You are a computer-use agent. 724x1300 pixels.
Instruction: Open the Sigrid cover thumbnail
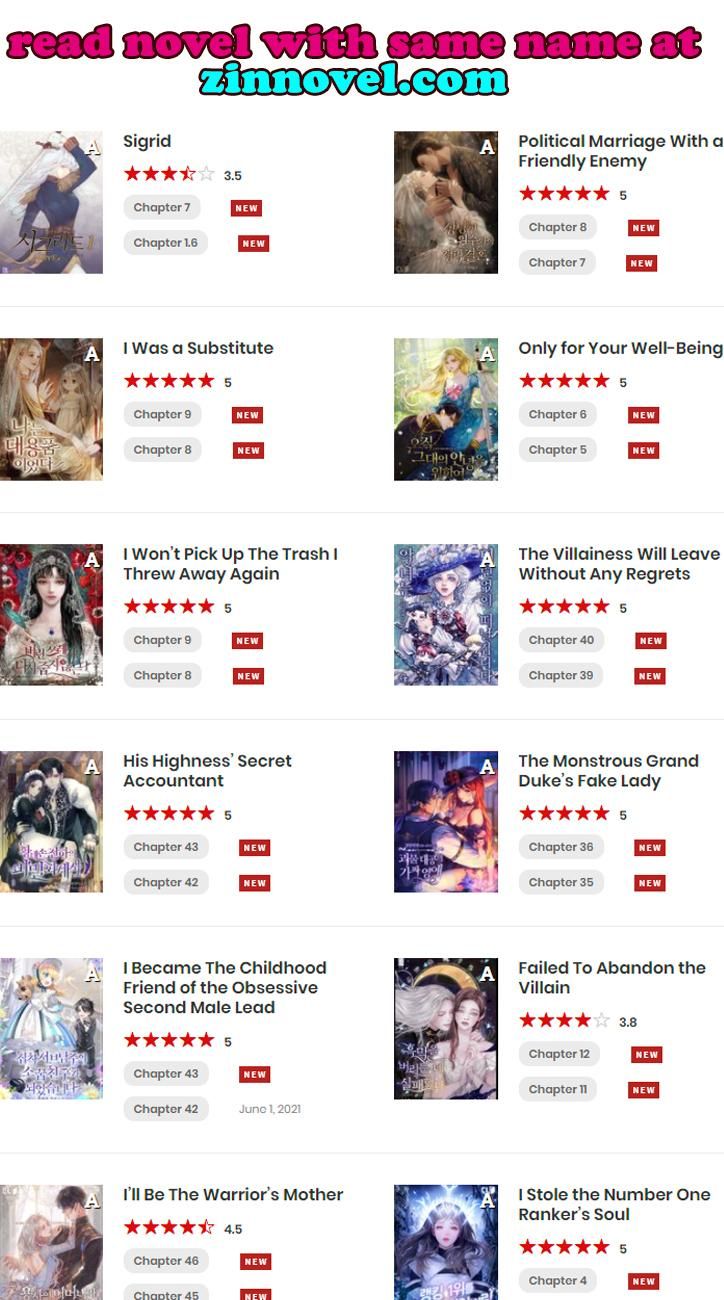pos(51,202)
